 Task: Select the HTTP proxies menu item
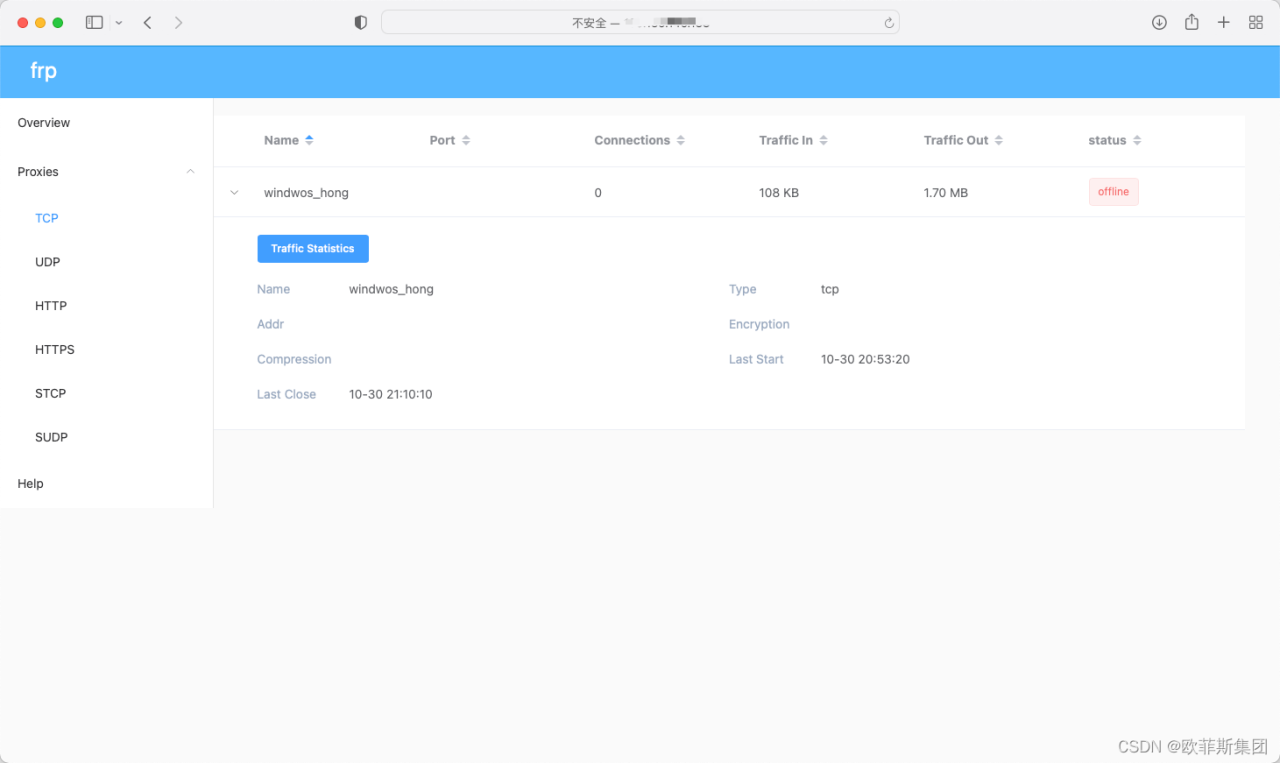point(51,306)
